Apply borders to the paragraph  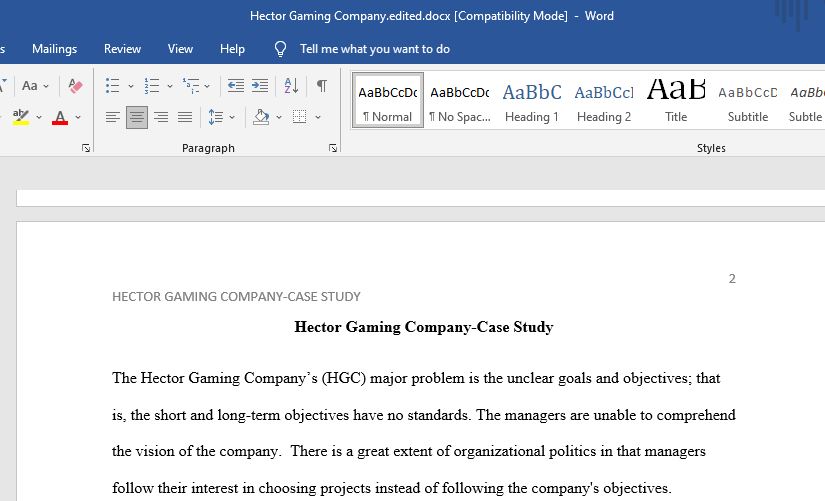coord(299,117)
